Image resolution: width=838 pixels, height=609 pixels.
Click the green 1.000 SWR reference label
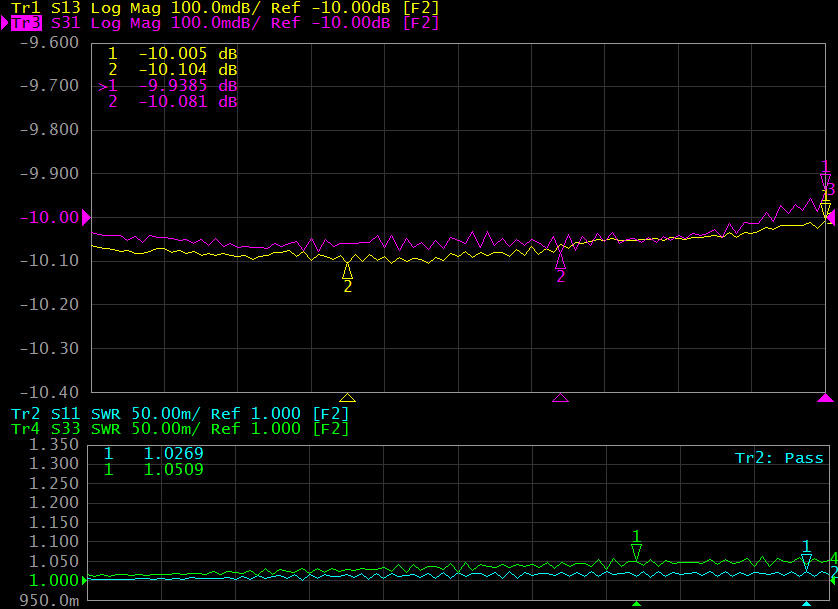point(53,580)
